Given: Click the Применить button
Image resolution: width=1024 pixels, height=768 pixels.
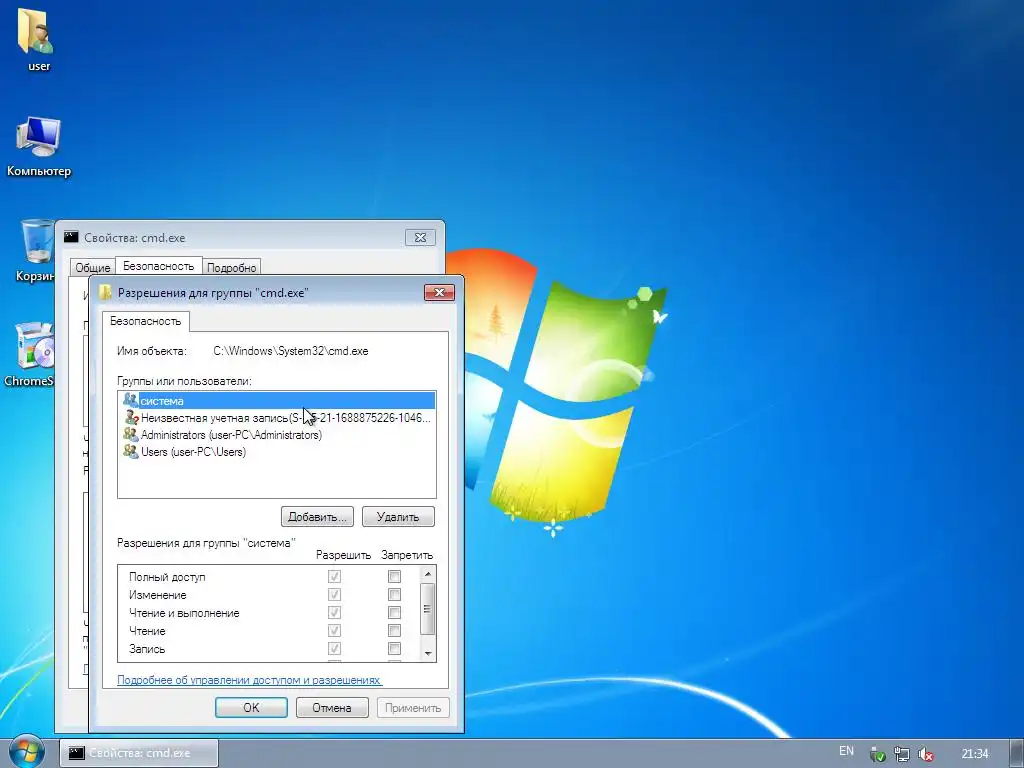Looking at the screenshot, I should 413,707.
